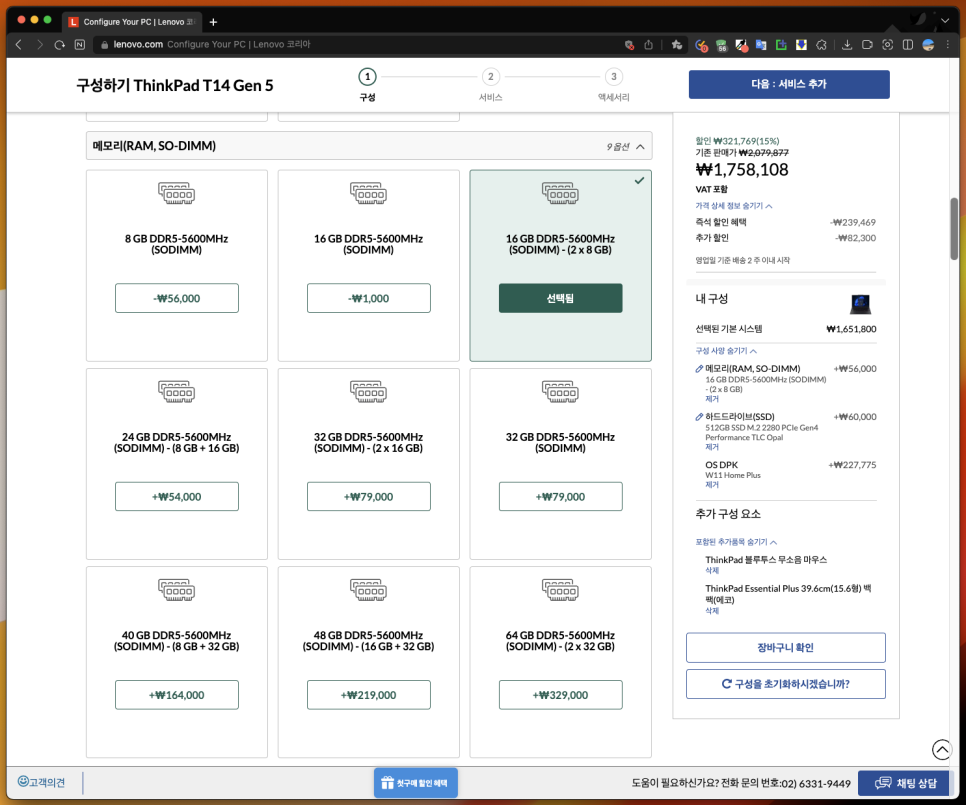Go to step 3 액세서리
The image size is (966, 805).
(614, 84)
